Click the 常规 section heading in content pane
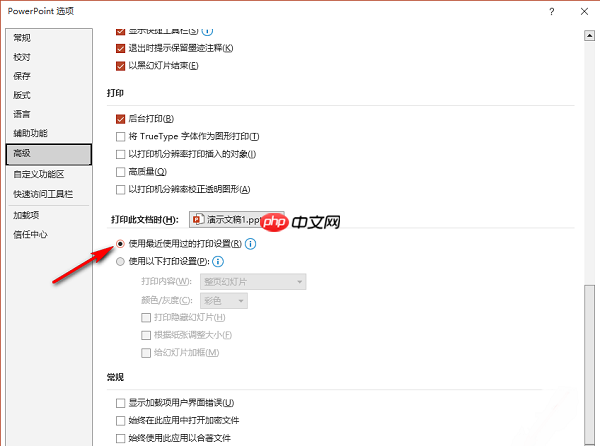 115,378
